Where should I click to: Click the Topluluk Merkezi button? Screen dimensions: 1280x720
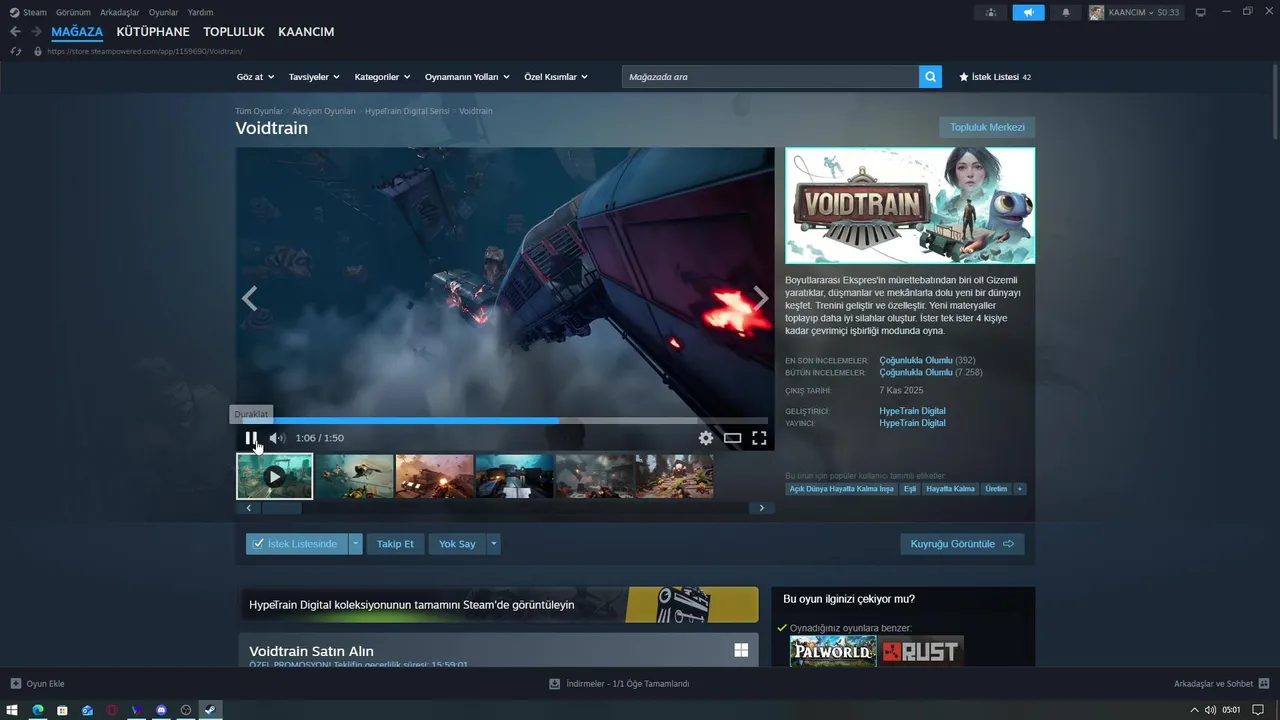tap(987, 127)
